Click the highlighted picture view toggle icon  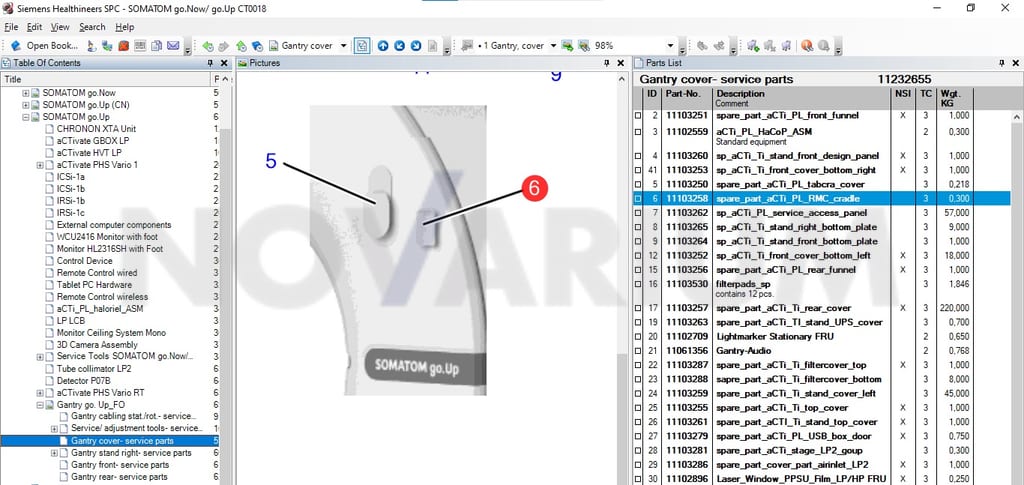[362, 46]
